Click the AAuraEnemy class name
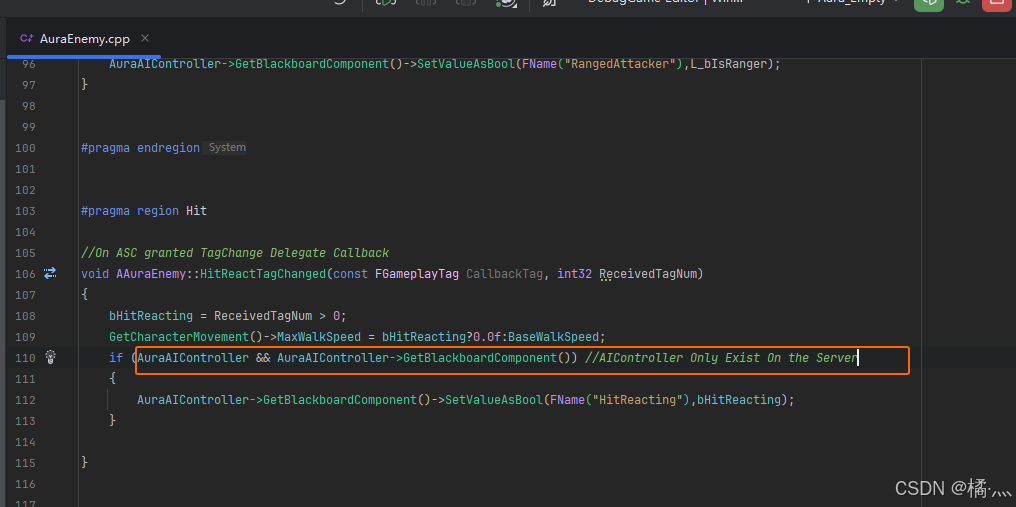This screenshot has height=507, width=1016. click(x=151, y=274)
